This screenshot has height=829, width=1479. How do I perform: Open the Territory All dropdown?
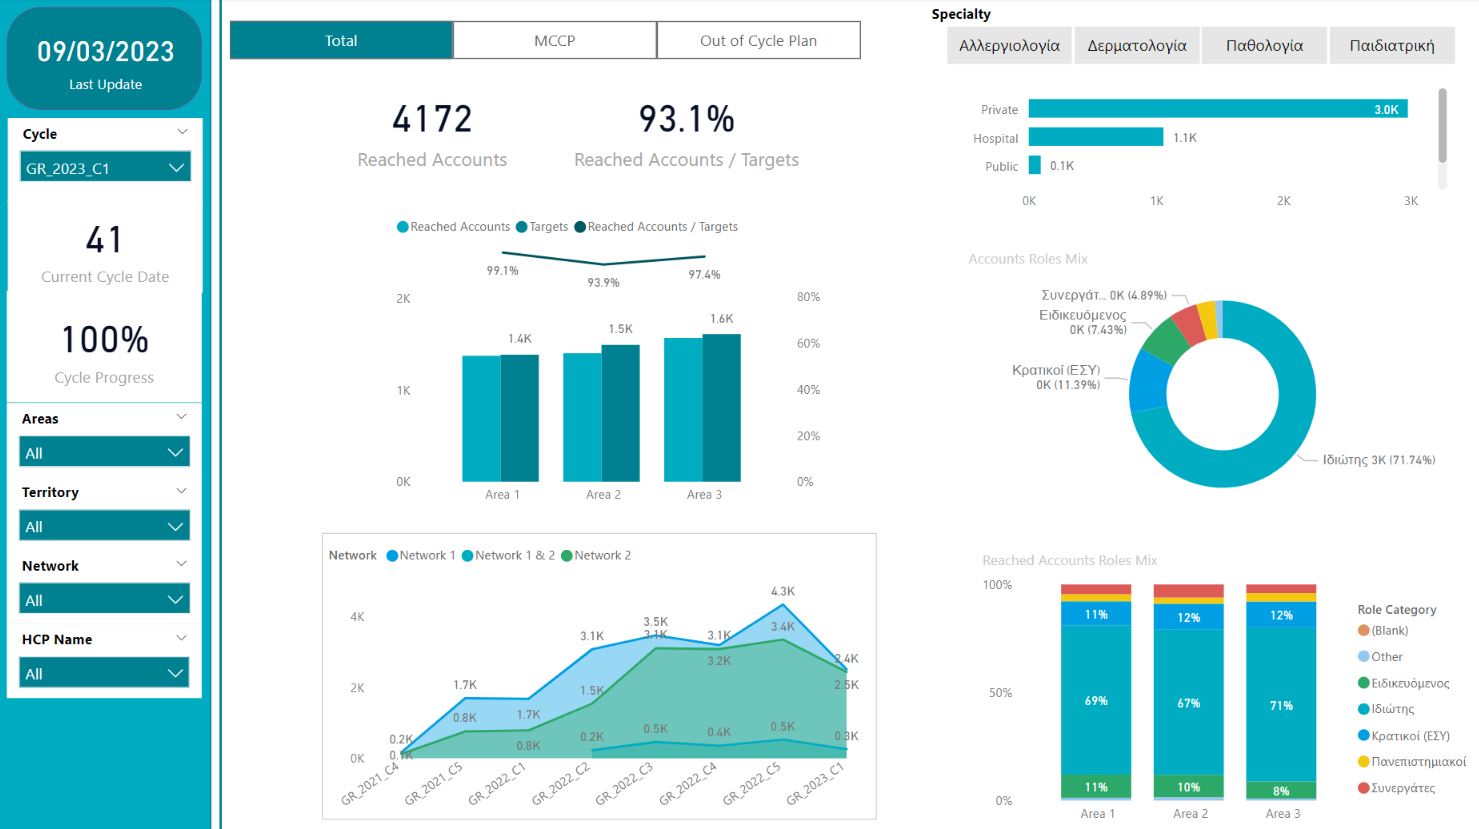coord(104,527)
